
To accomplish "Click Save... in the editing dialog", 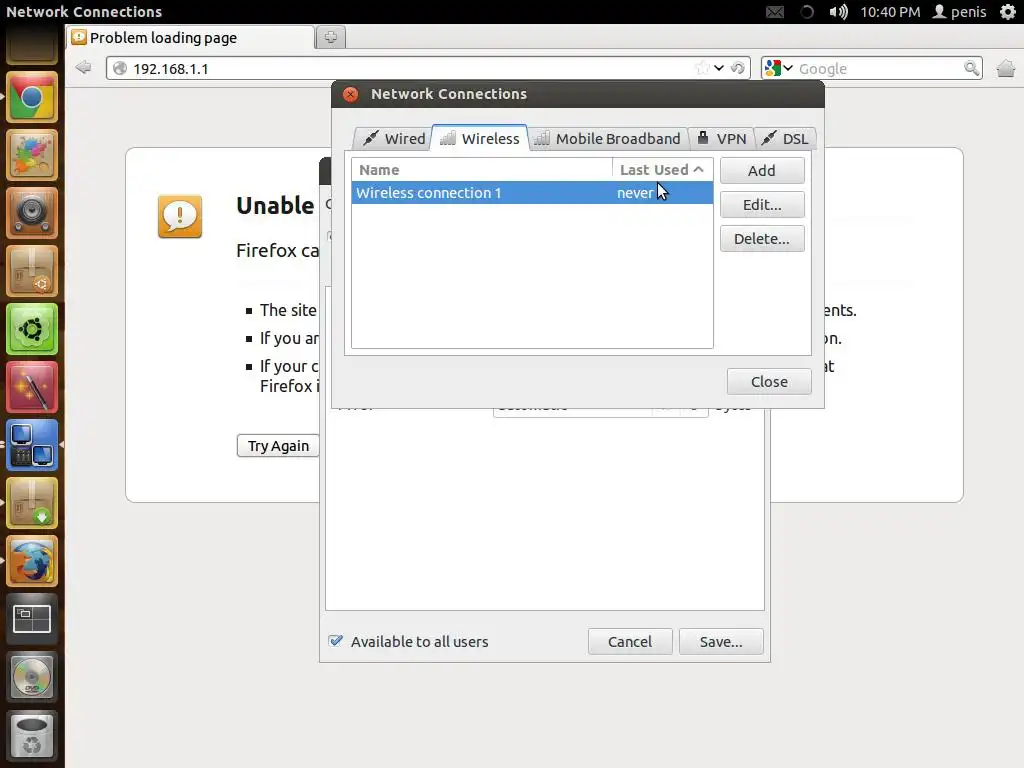I will [721, 641].
